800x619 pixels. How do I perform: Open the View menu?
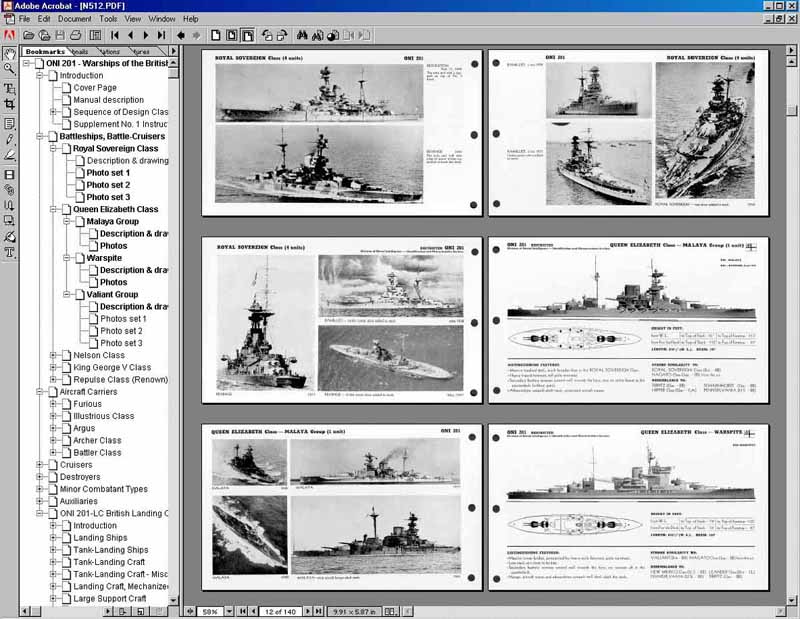(133, 19)
